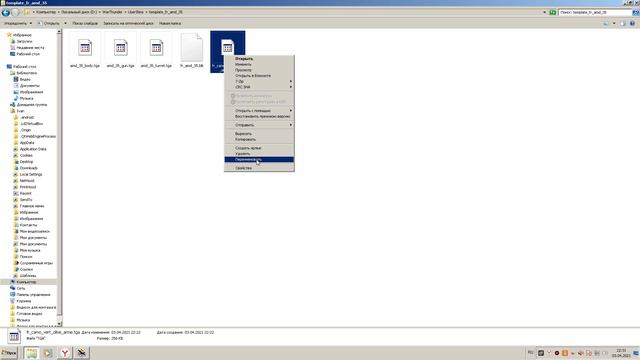
Task: Select the Ivan user folder
Action: (x=20, y=111)
